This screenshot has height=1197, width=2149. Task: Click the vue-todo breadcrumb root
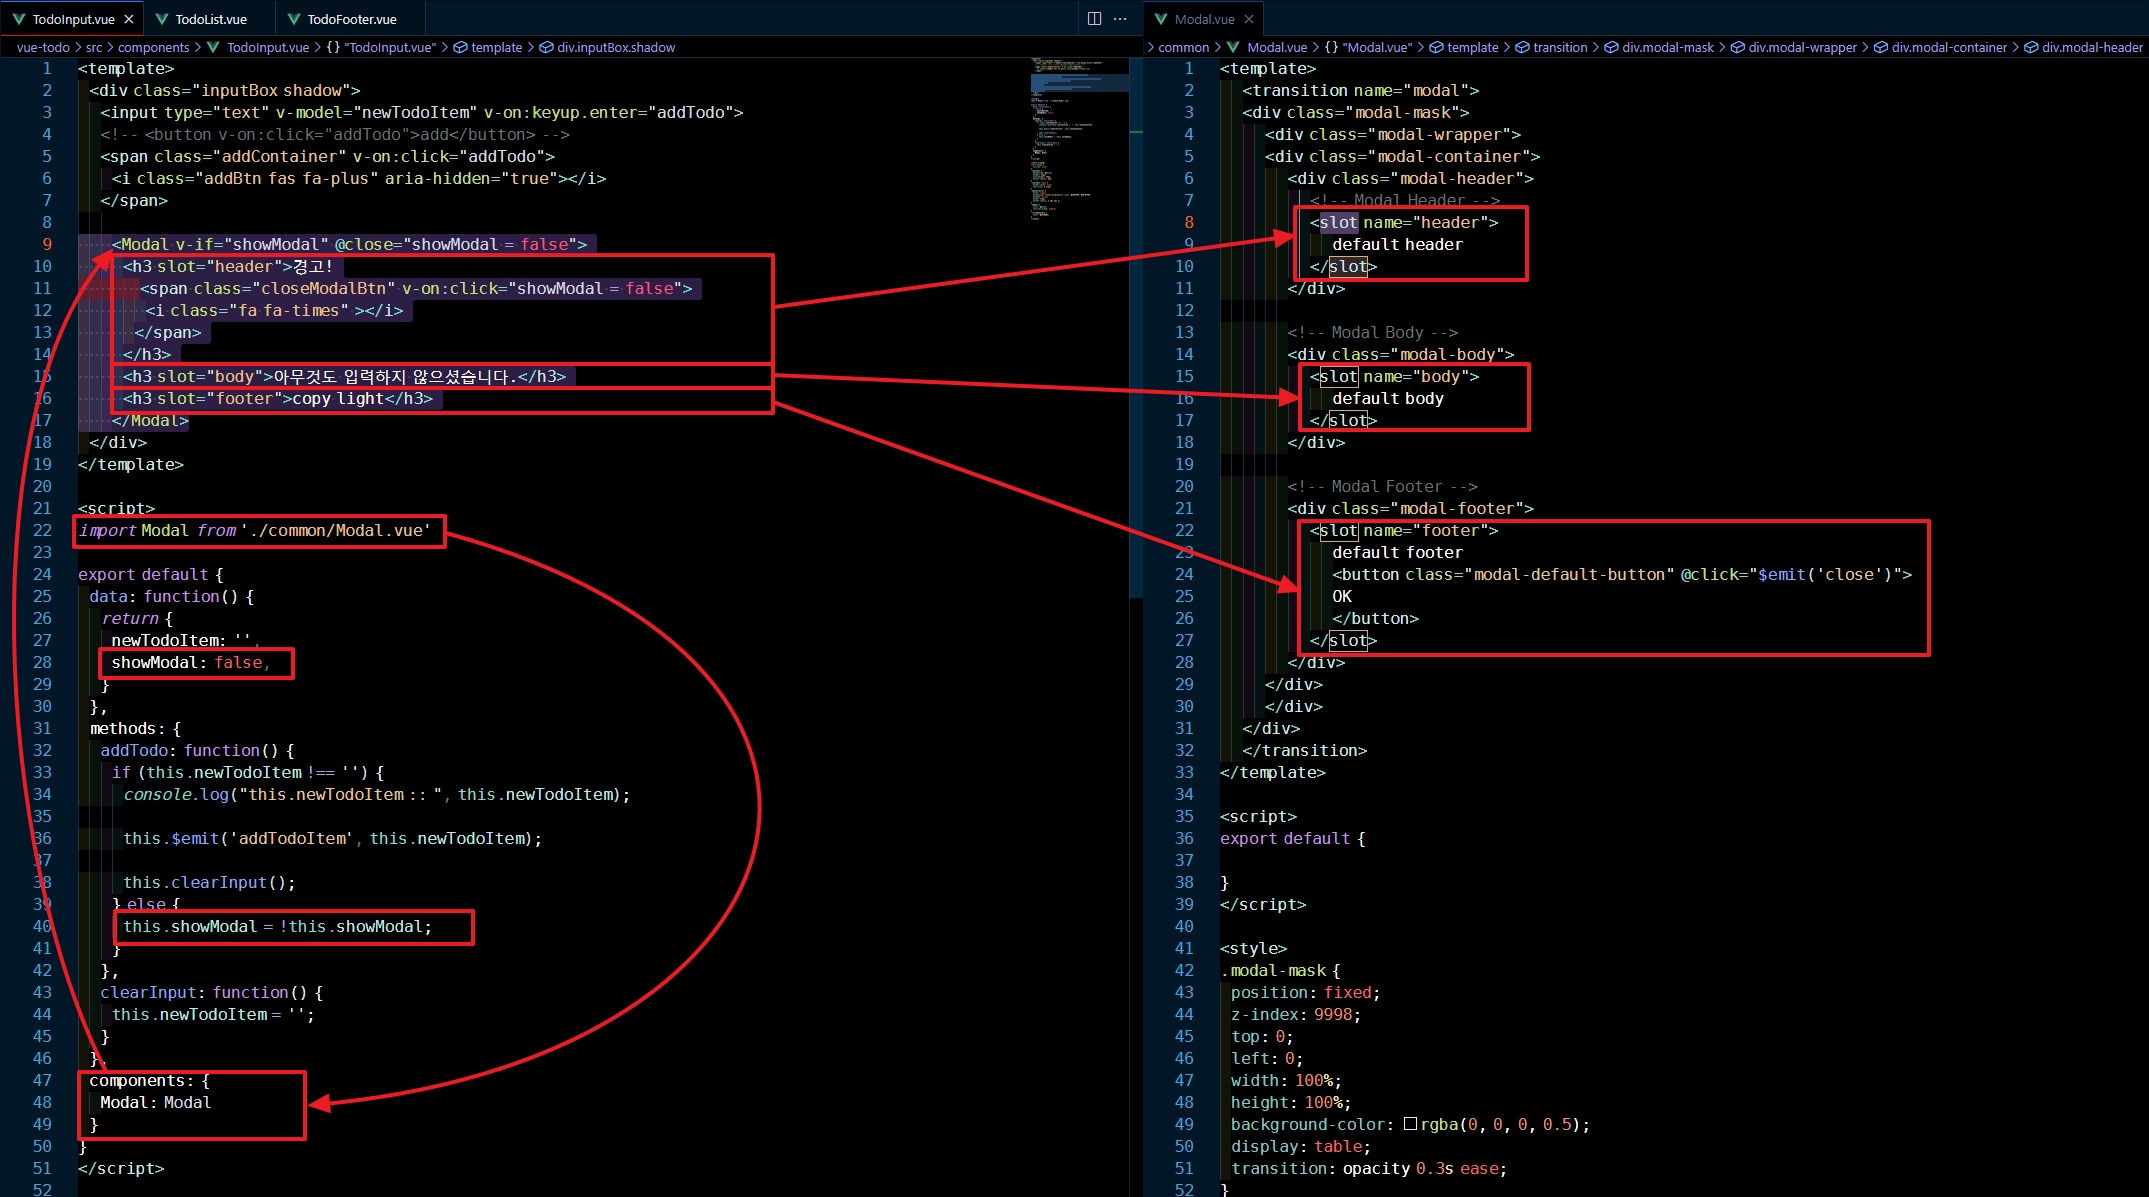43,47
